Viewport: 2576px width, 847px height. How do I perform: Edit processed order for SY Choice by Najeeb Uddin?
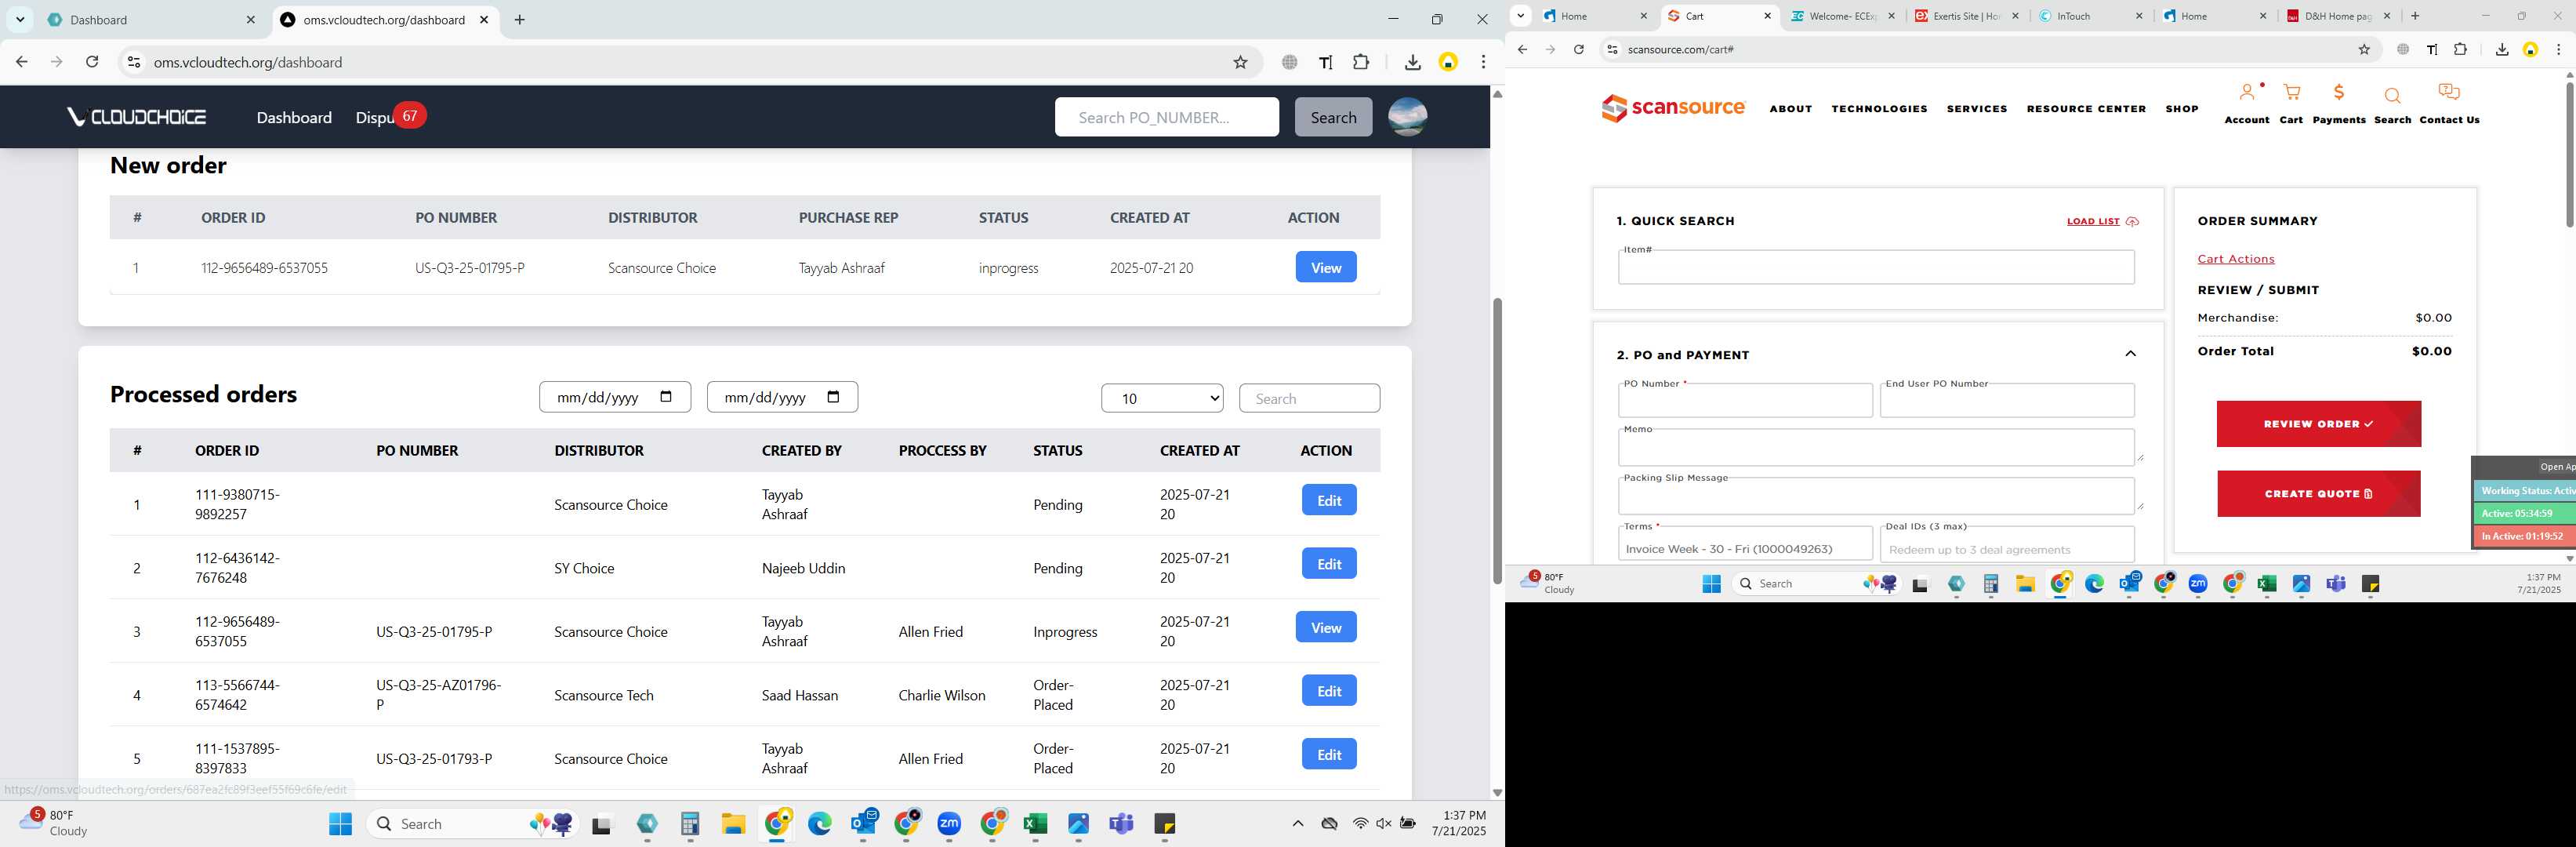(1329, 563)
